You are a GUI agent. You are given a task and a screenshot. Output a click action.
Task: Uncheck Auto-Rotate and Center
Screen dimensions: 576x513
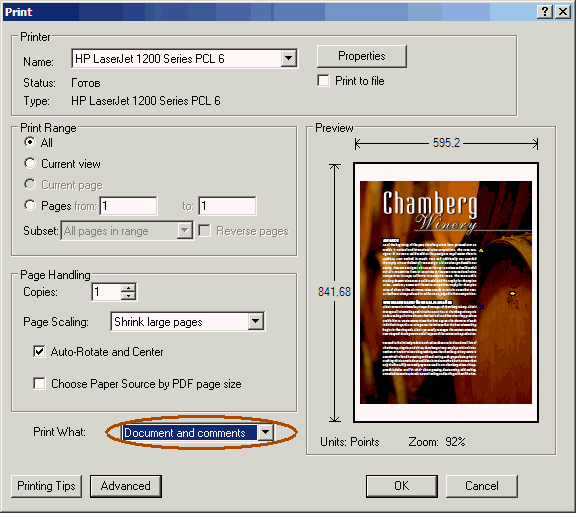tap(39, 351)
